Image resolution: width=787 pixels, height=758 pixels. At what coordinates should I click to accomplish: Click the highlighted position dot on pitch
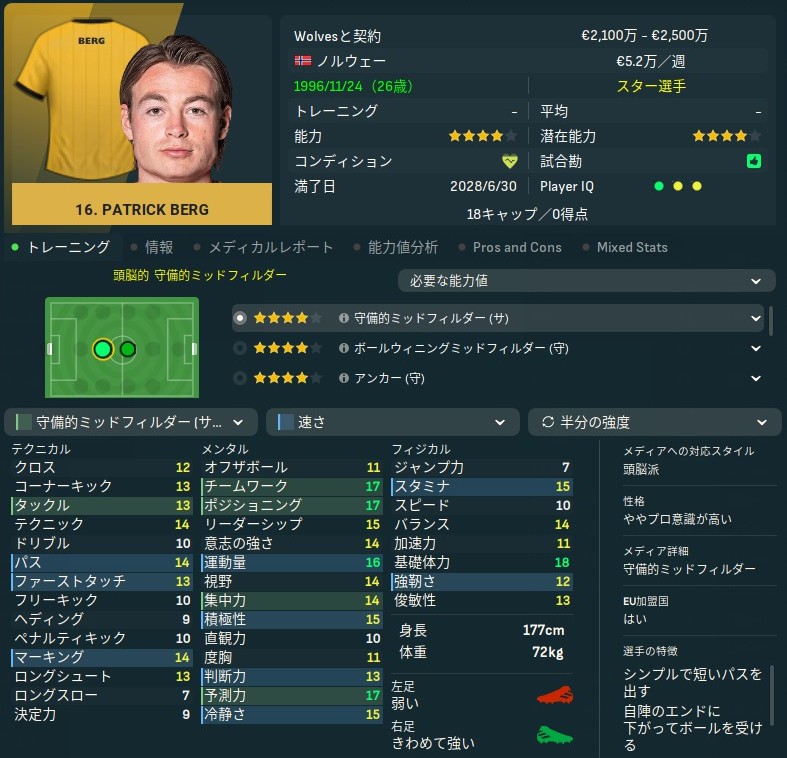(x=103, y=349)
